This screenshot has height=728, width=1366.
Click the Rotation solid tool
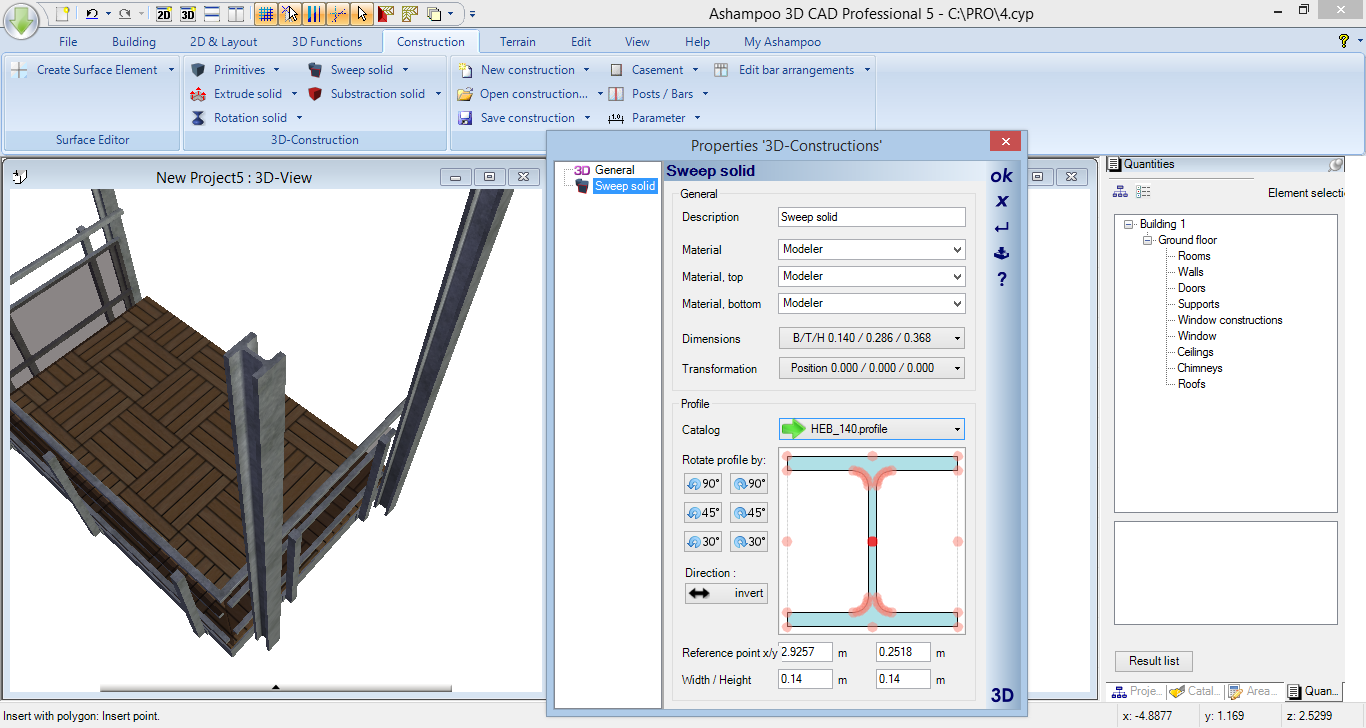(248, 118)
